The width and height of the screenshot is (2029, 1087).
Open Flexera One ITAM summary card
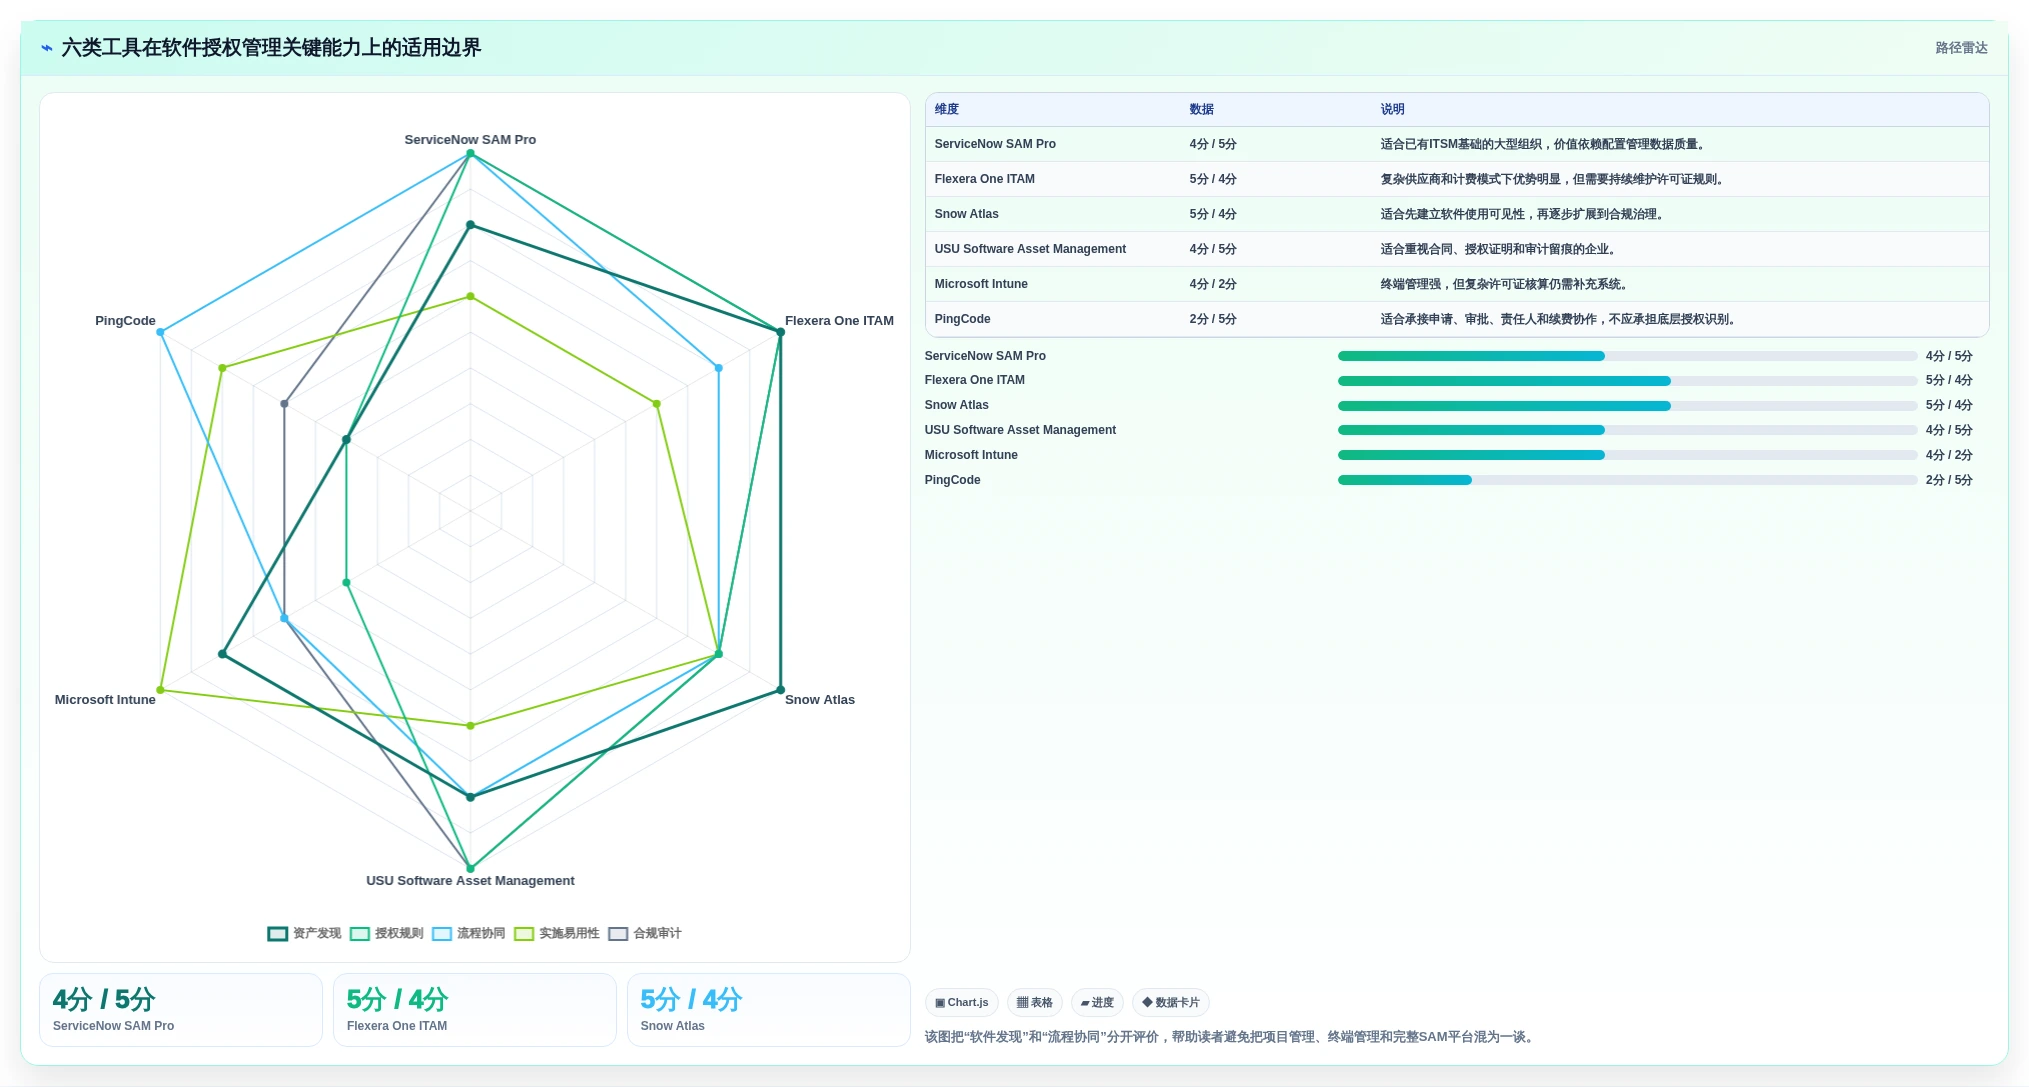[x=475, y=1011]
